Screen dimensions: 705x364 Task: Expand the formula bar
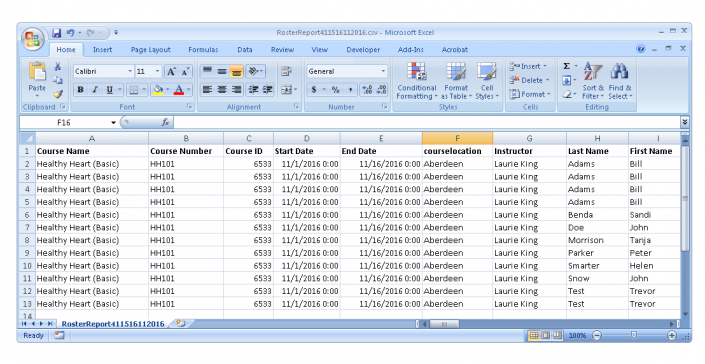tap(684, 122)
